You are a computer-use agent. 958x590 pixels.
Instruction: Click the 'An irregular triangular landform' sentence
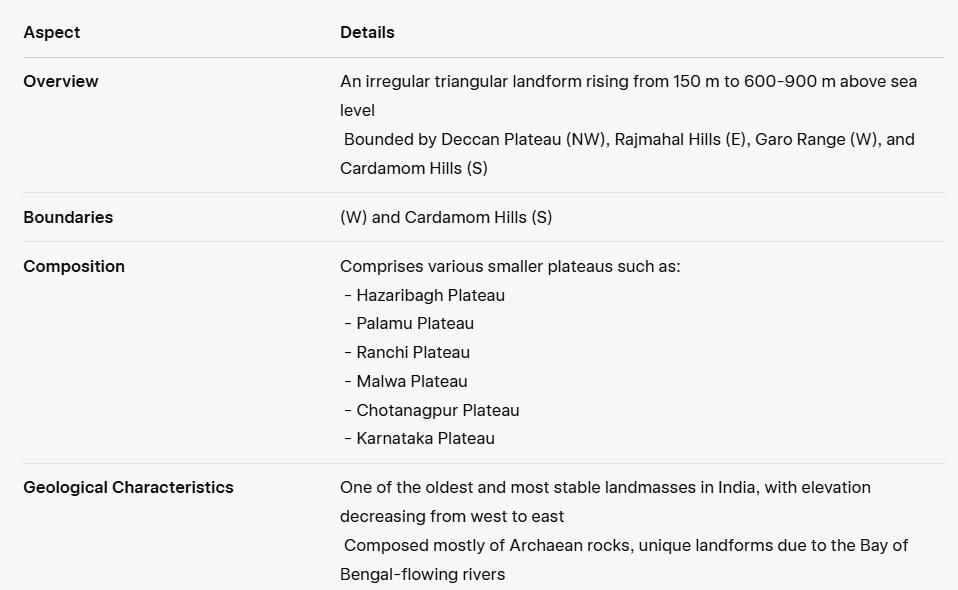pyautogui.click(x=628, y=96)
